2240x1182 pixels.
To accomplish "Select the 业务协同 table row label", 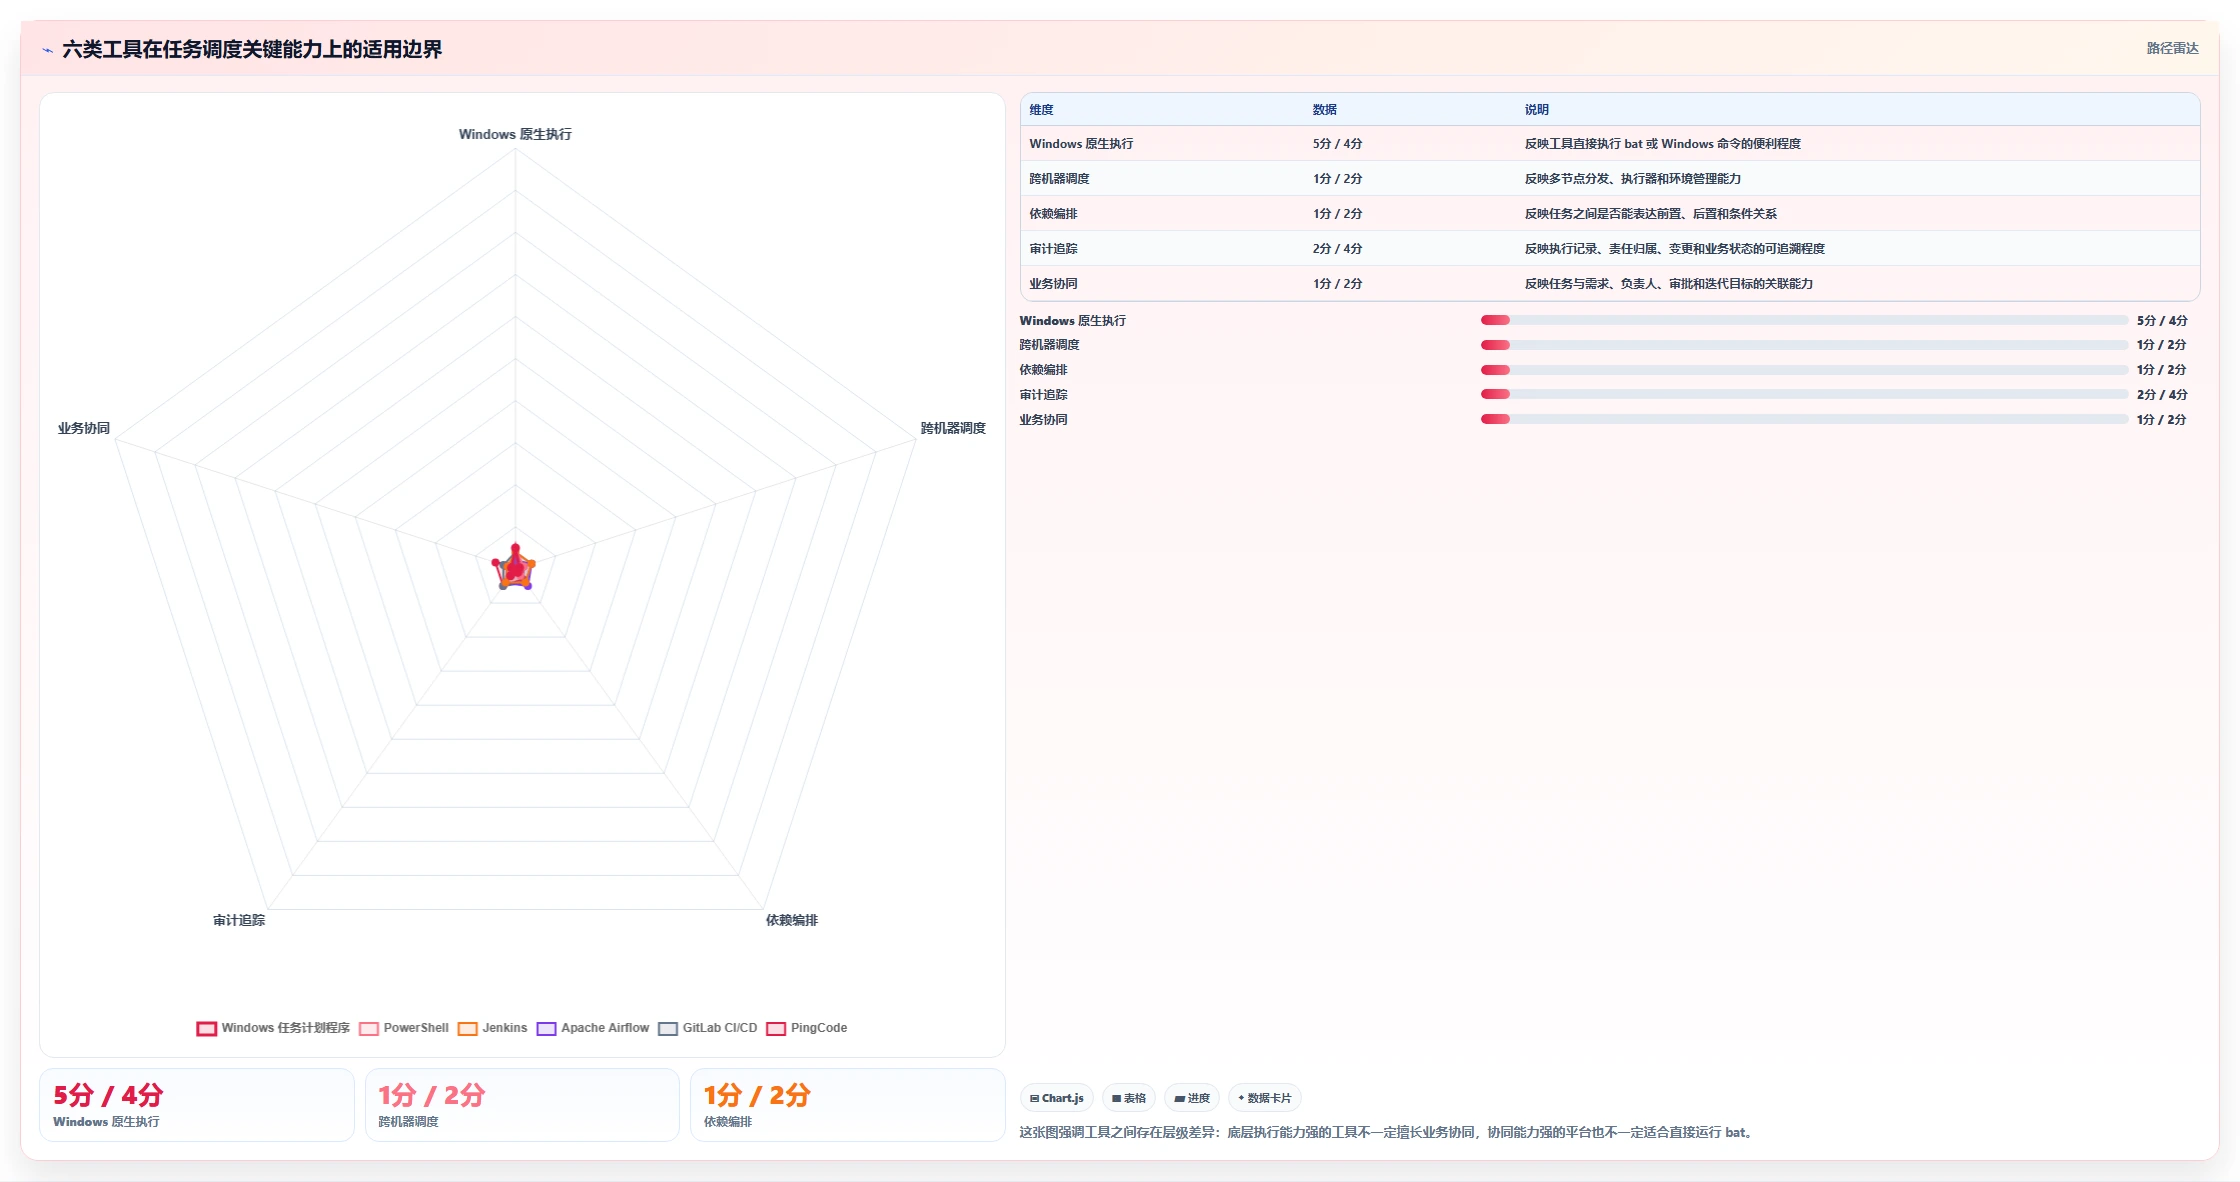I will point(1053,284).
